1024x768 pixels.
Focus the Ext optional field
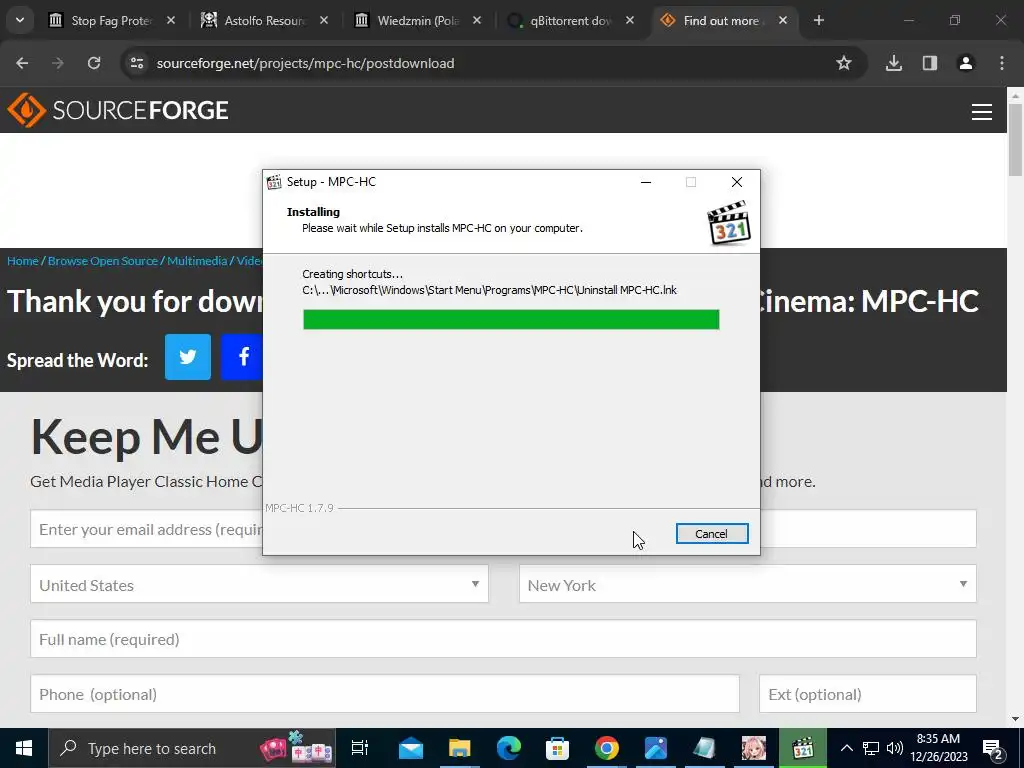[868, 694]
